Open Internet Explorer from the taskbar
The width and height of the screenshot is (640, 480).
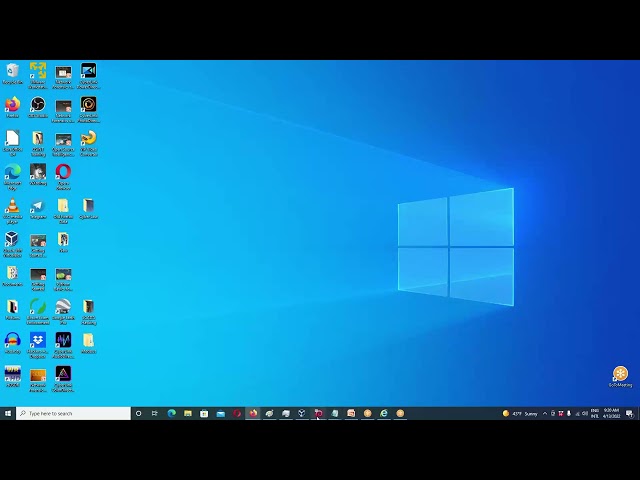pyautogui.click(x=384, y=413)
